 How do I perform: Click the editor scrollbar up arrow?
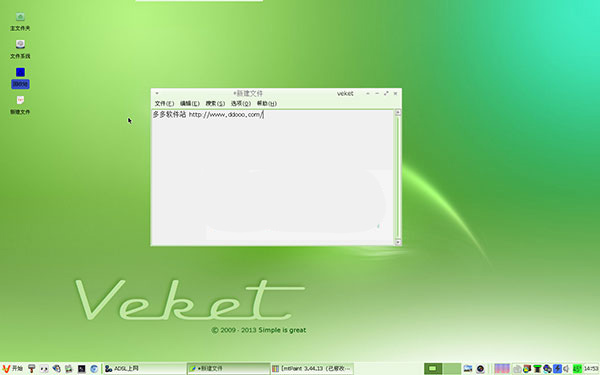[x=398, y=112]
